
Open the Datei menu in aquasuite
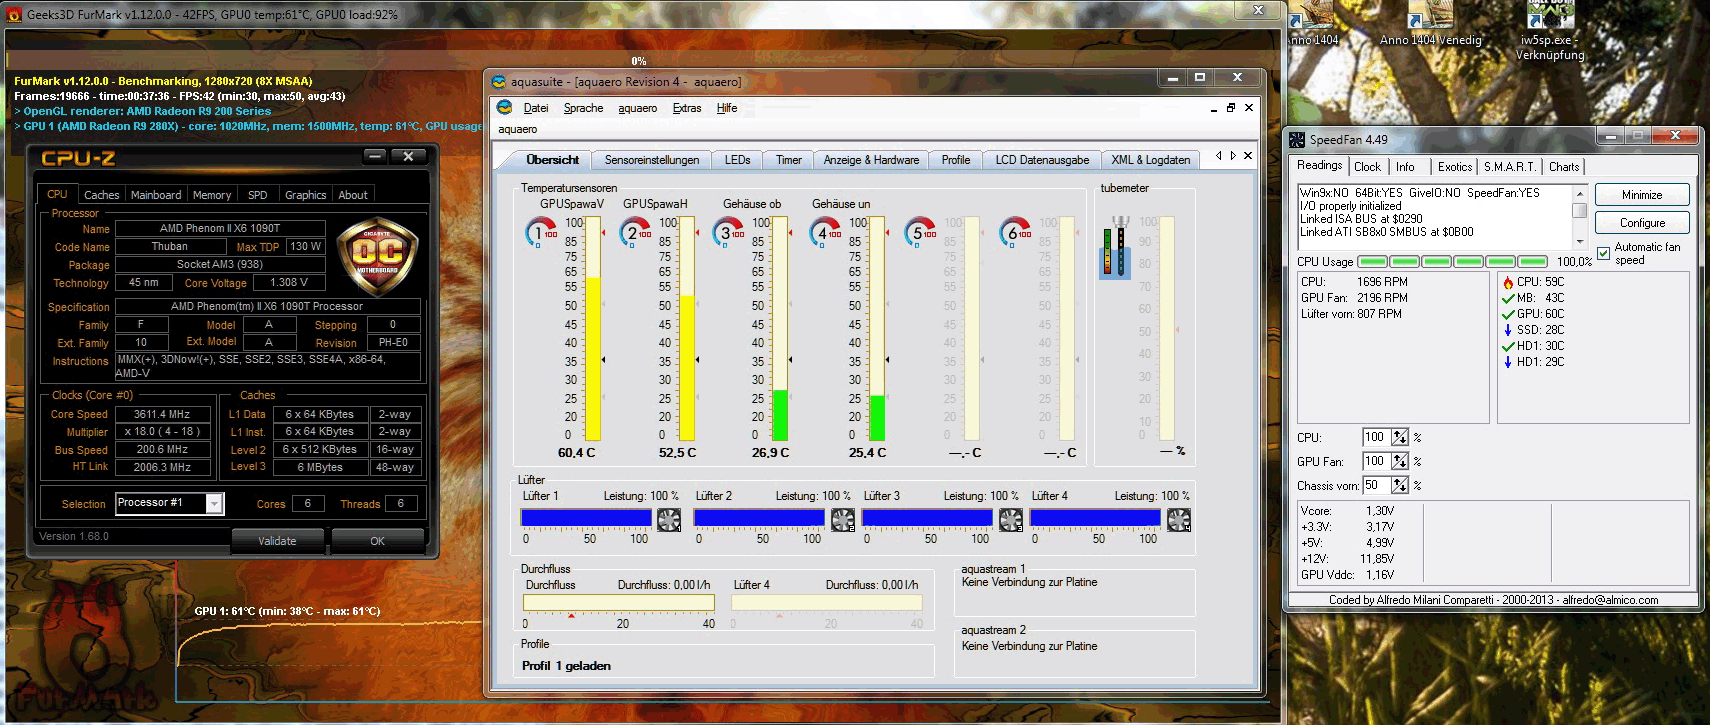[x=536, y=108]
